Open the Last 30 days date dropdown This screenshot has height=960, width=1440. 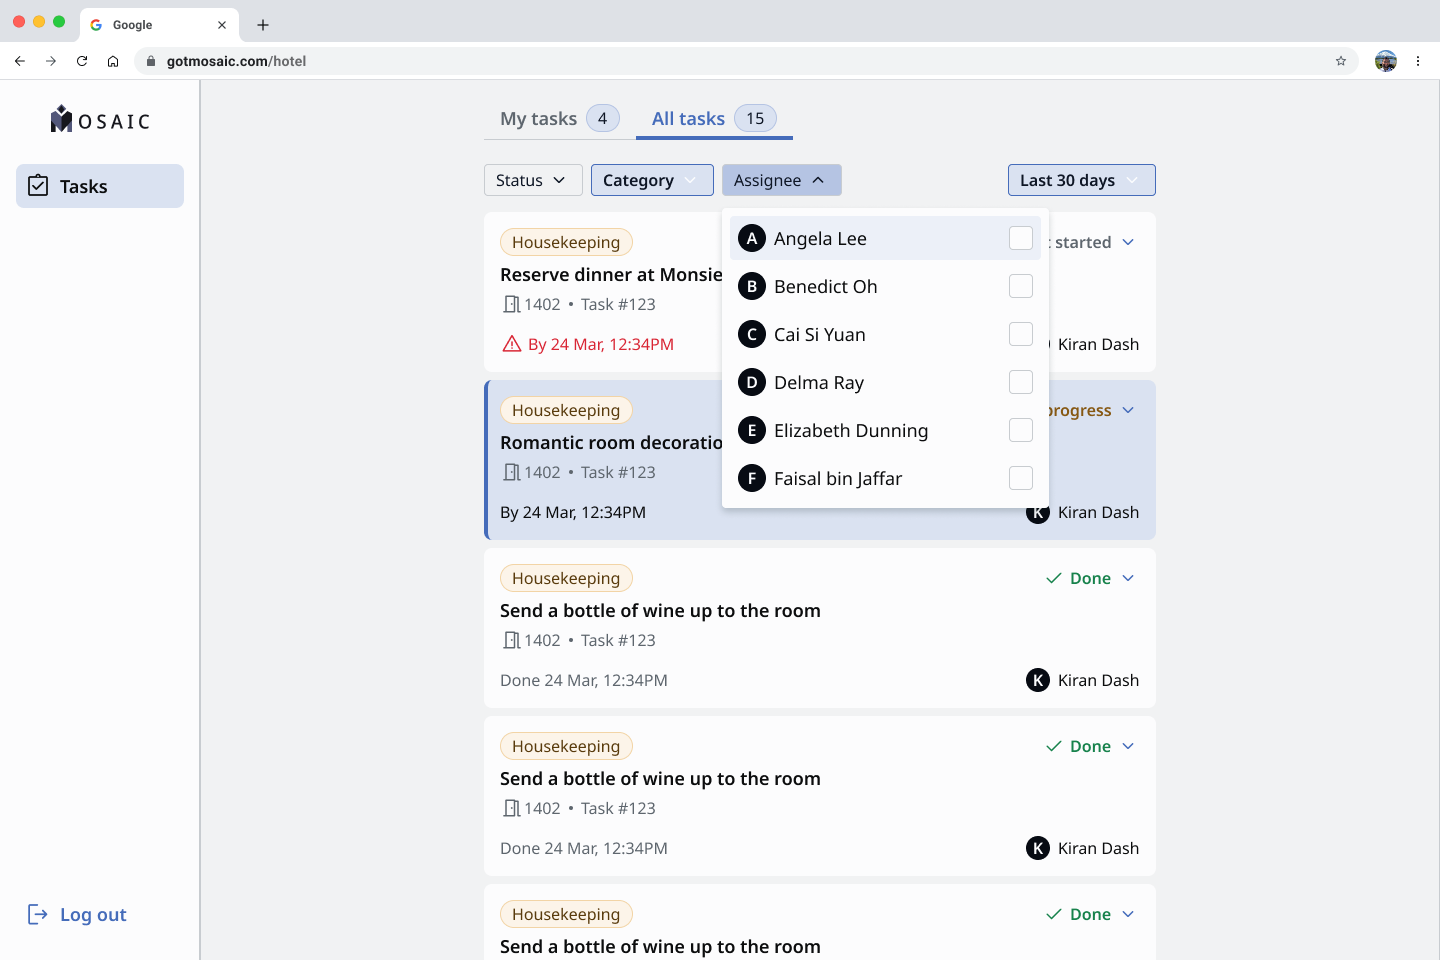pos(1082,180)
